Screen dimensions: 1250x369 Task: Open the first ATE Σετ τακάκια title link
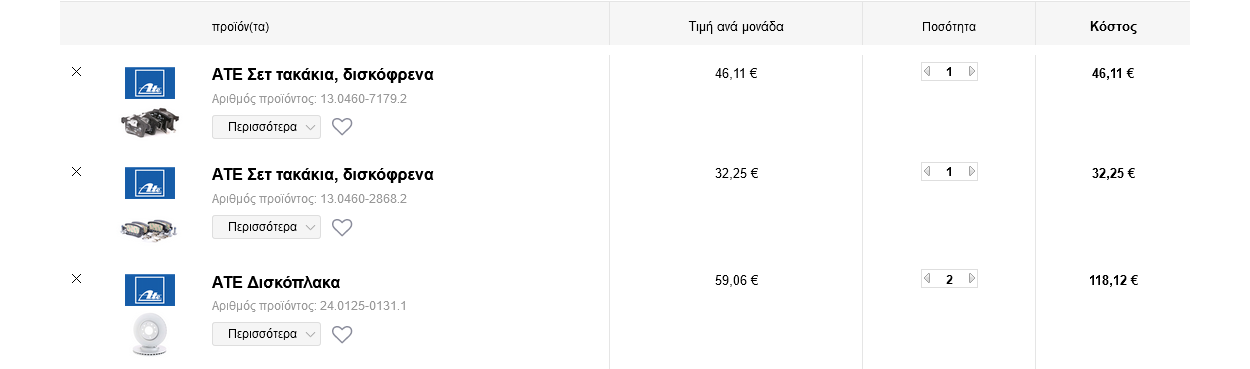[323, 75]
